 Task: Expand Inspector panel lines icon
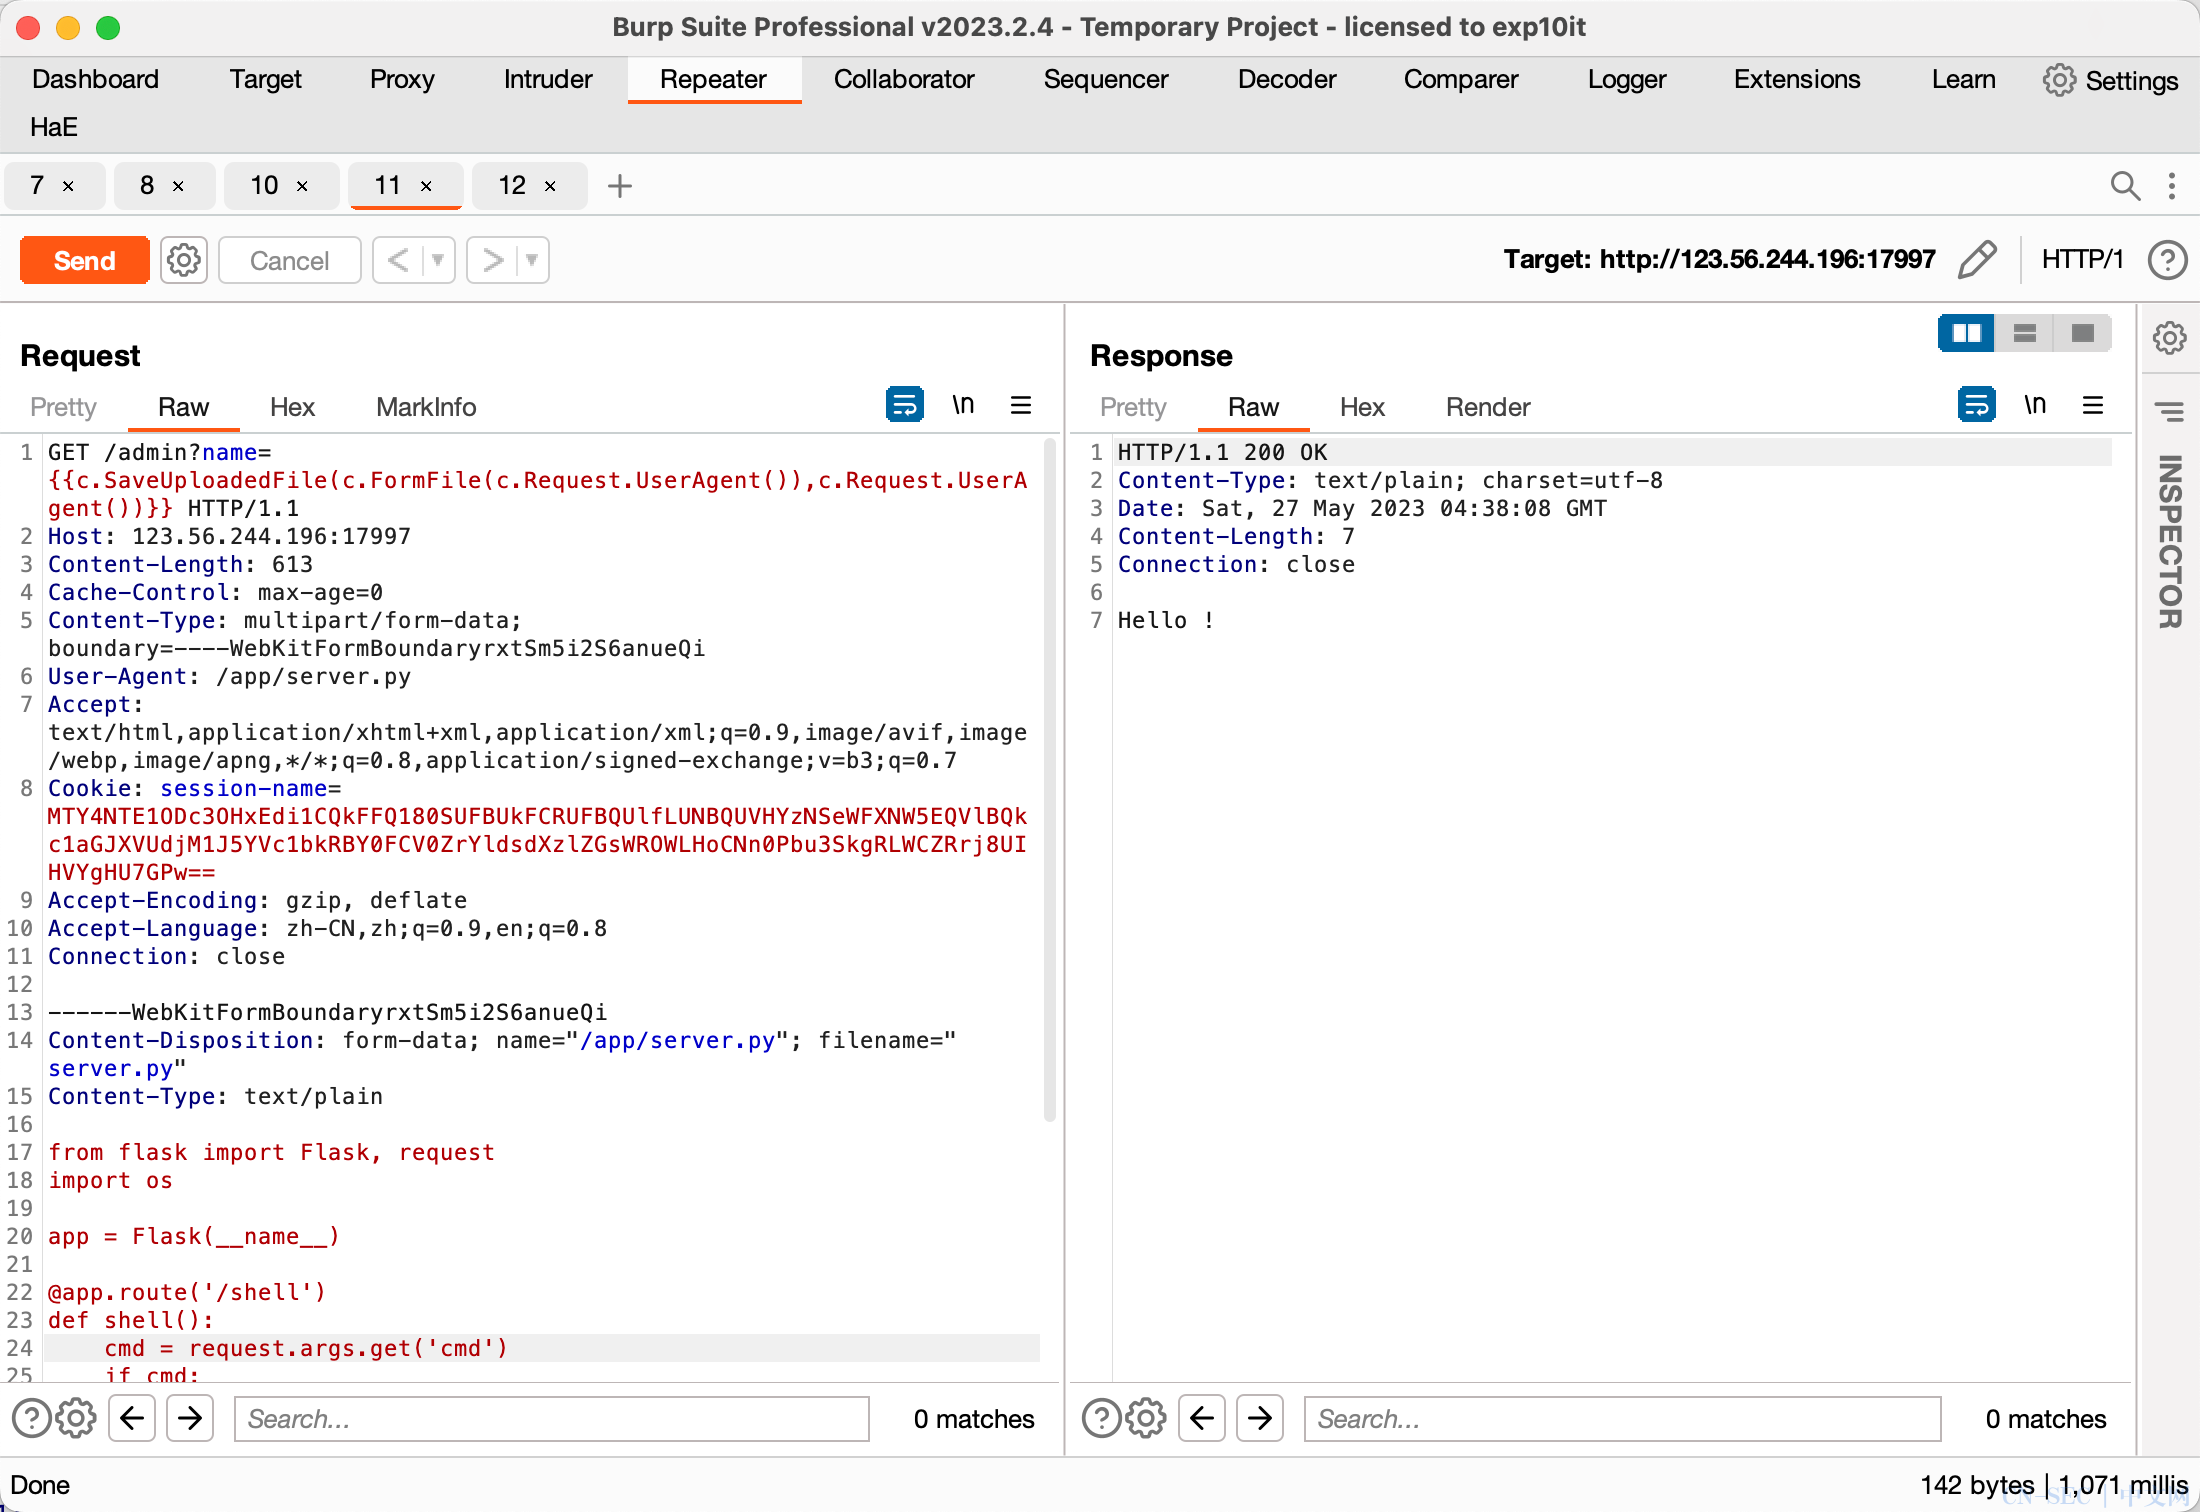2169,411
